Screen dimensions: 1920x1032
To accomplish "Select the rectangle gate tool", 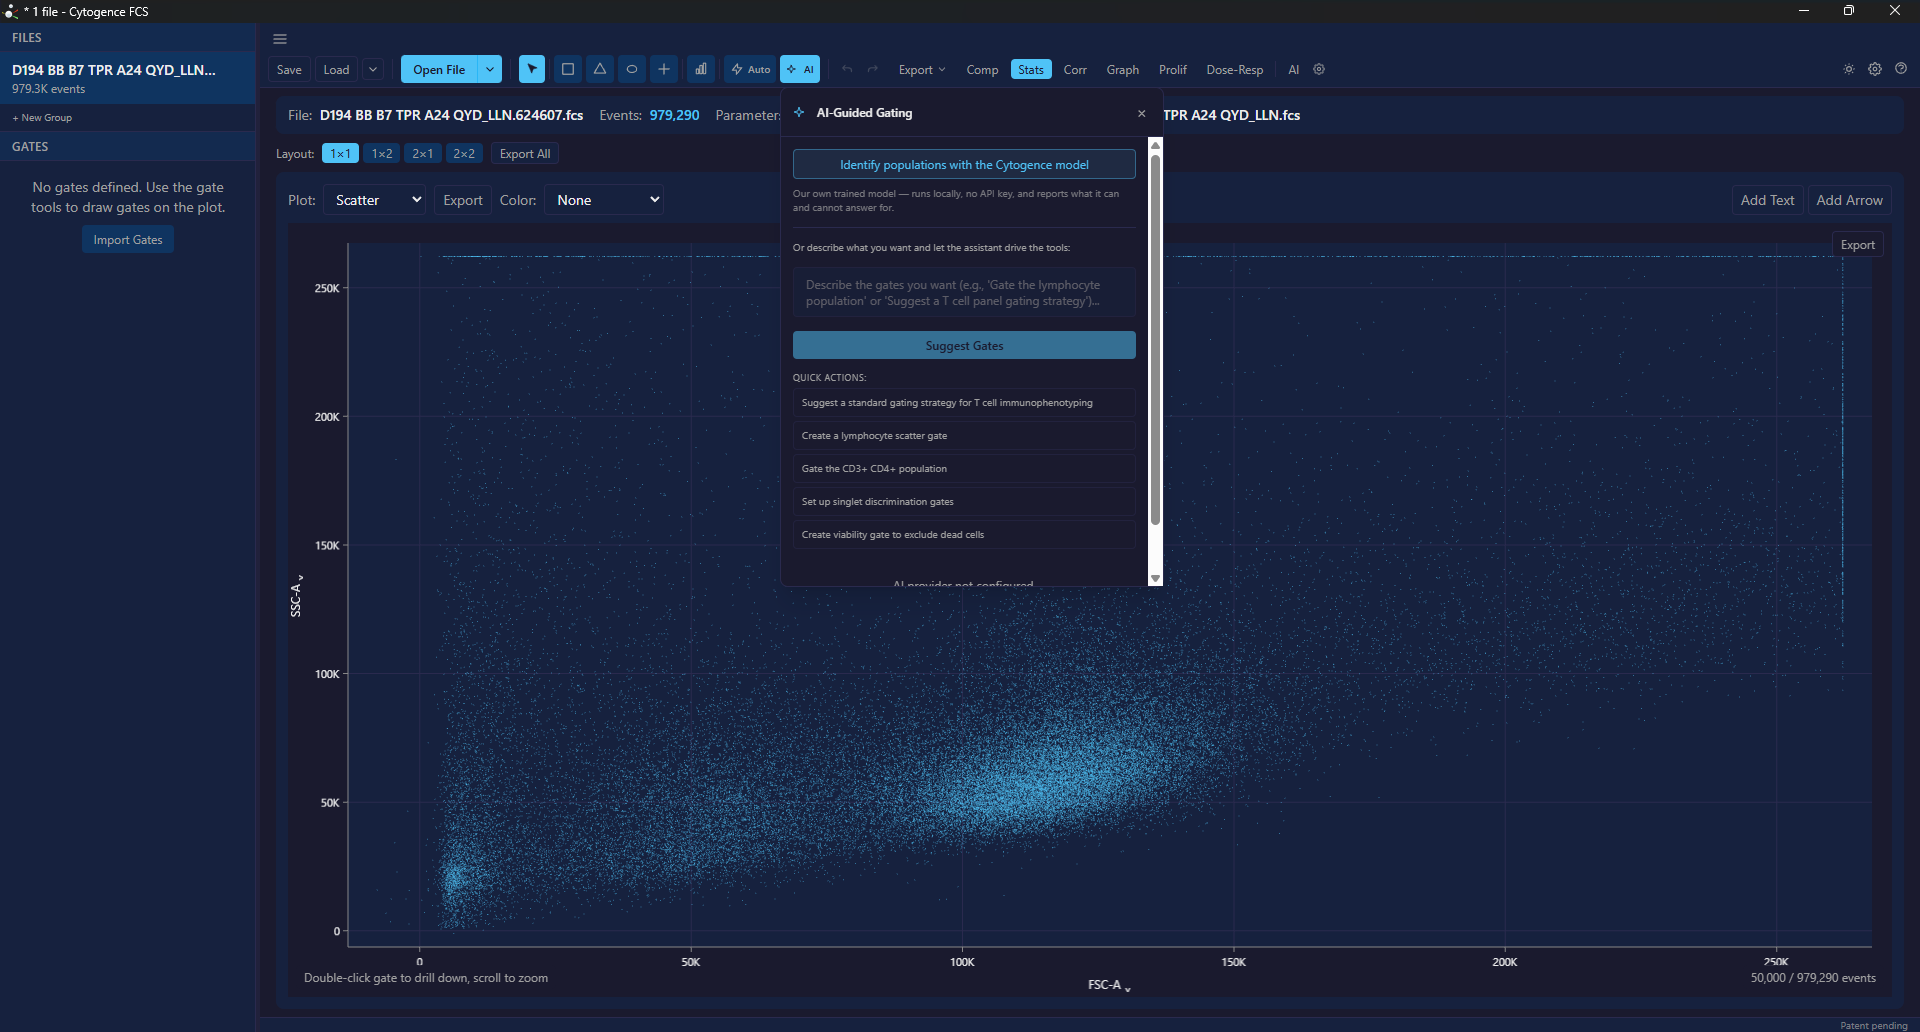I will pos(568,69).
